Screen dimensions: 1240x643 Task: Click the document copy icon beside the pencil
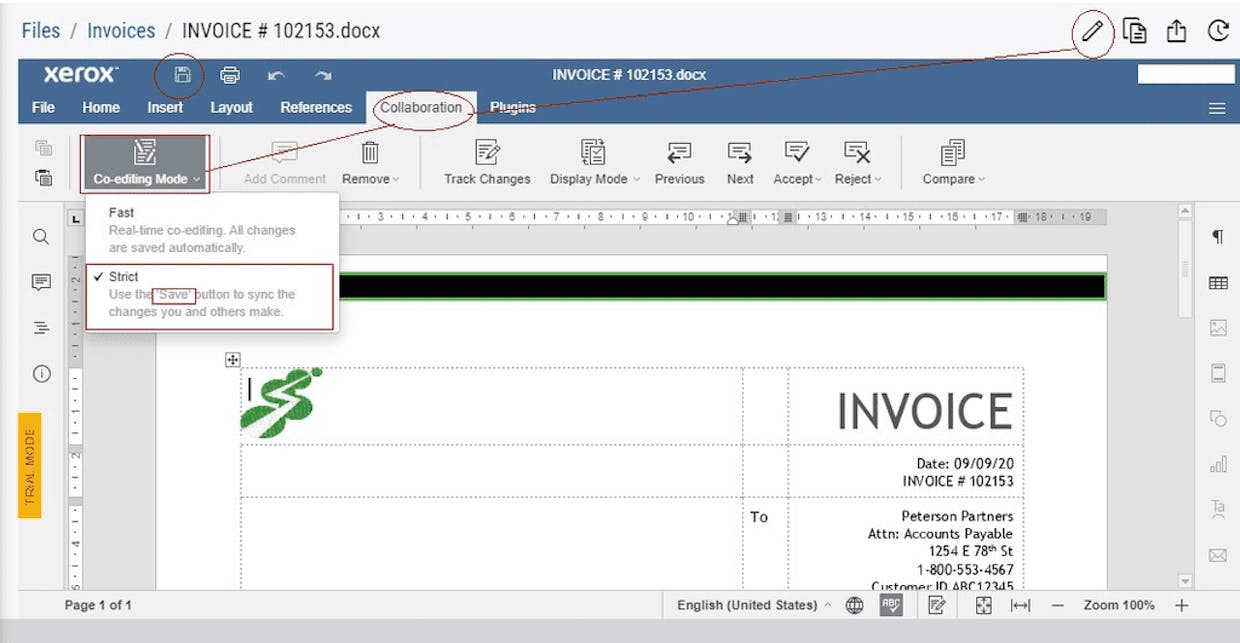tap(1135, 31)
